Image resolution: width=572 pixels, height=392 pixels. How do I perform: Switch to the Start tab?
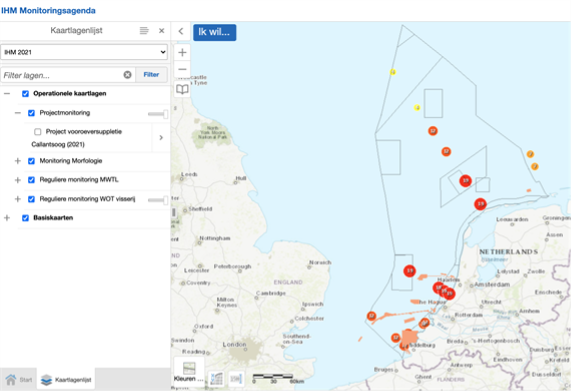tap(19, 380)
